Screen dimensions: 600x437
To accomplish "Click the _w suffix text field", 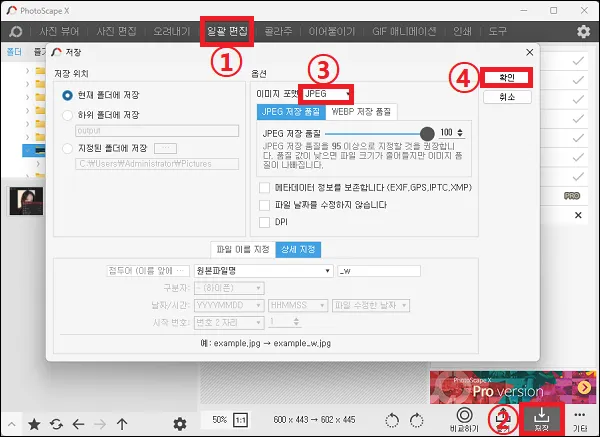I will click(379, 271).
